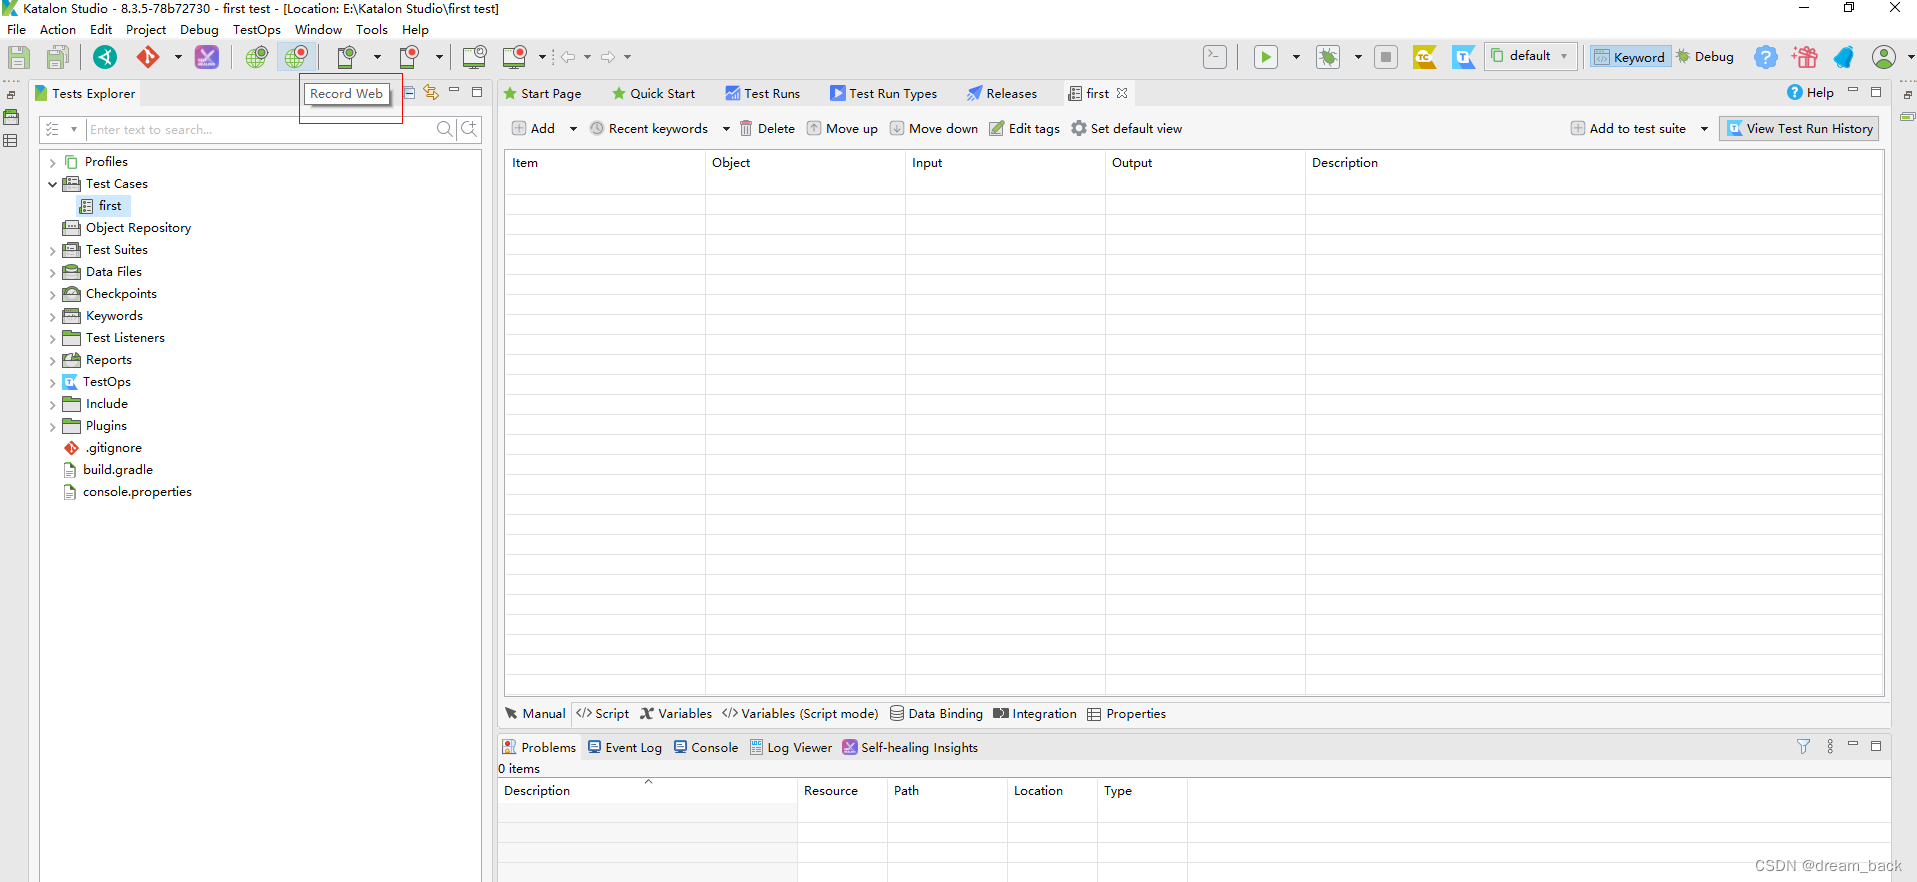Click the magnifier search icon in Tests Explorer
Screen dimensions: 1917x882
[445, 129]
